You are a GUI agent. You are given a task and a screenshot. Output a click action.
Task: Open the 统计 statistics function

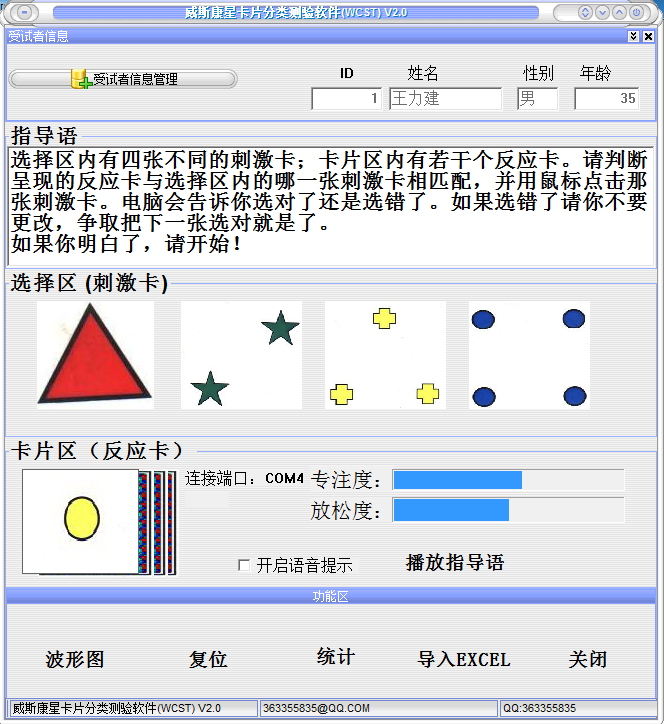coord(336,657)
